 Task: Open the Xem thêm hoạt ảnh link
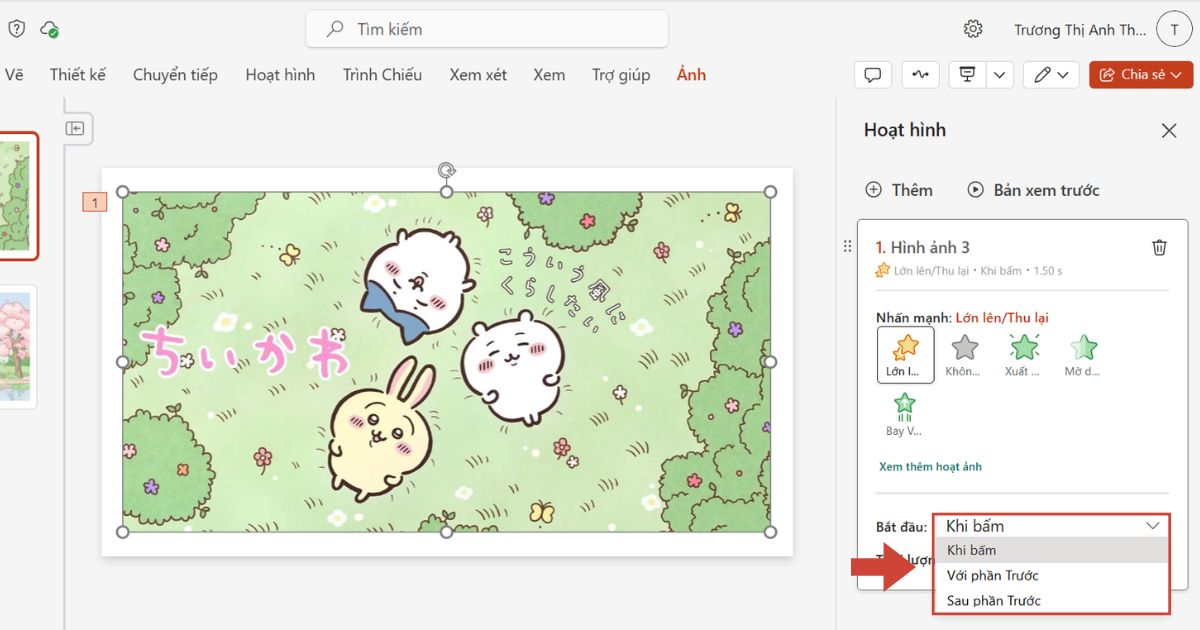click(x=930, y=467)
